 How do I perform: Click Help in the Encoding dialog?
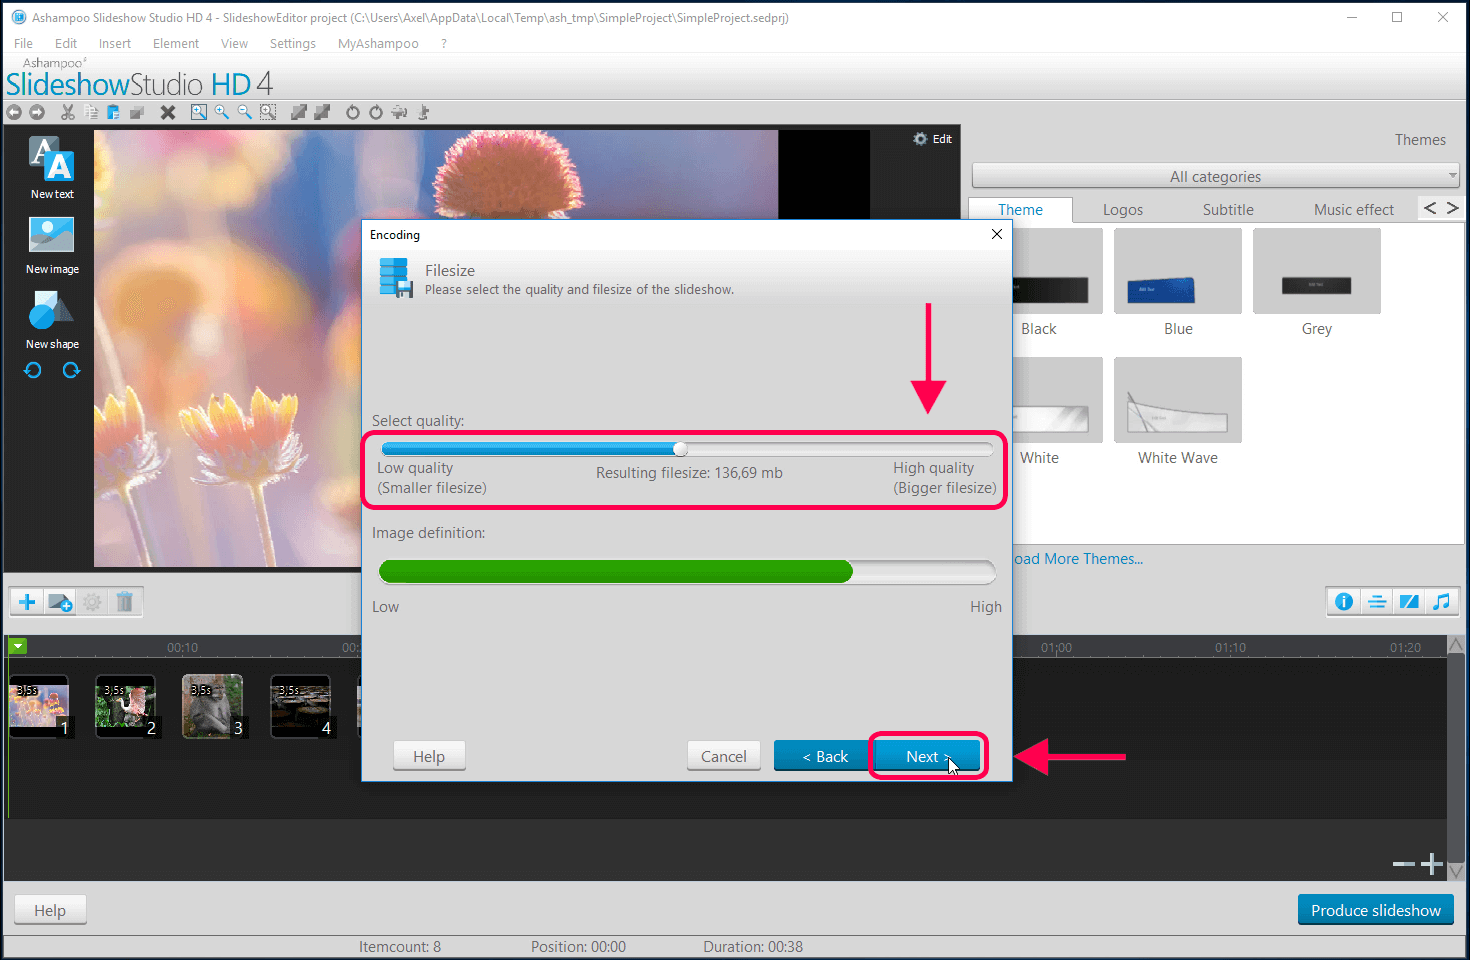pos(429,756)
